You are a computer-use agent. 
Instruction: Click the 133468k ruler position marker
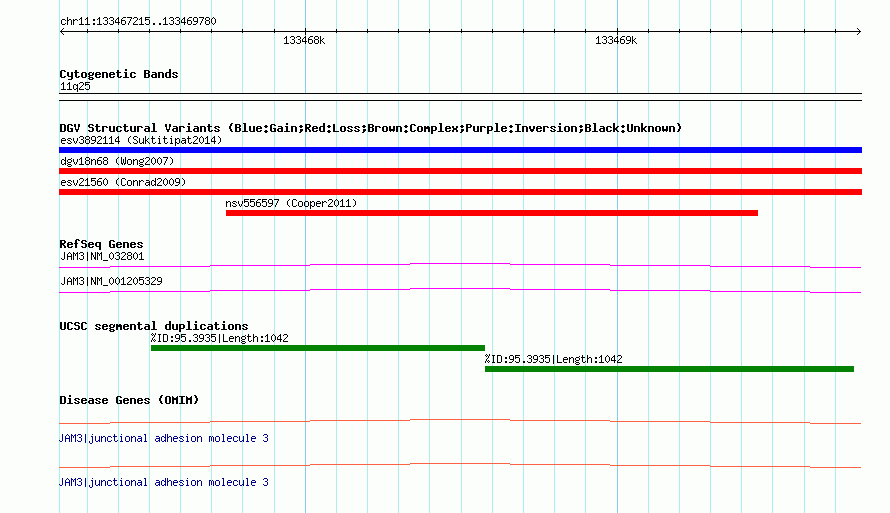(304, 40)
